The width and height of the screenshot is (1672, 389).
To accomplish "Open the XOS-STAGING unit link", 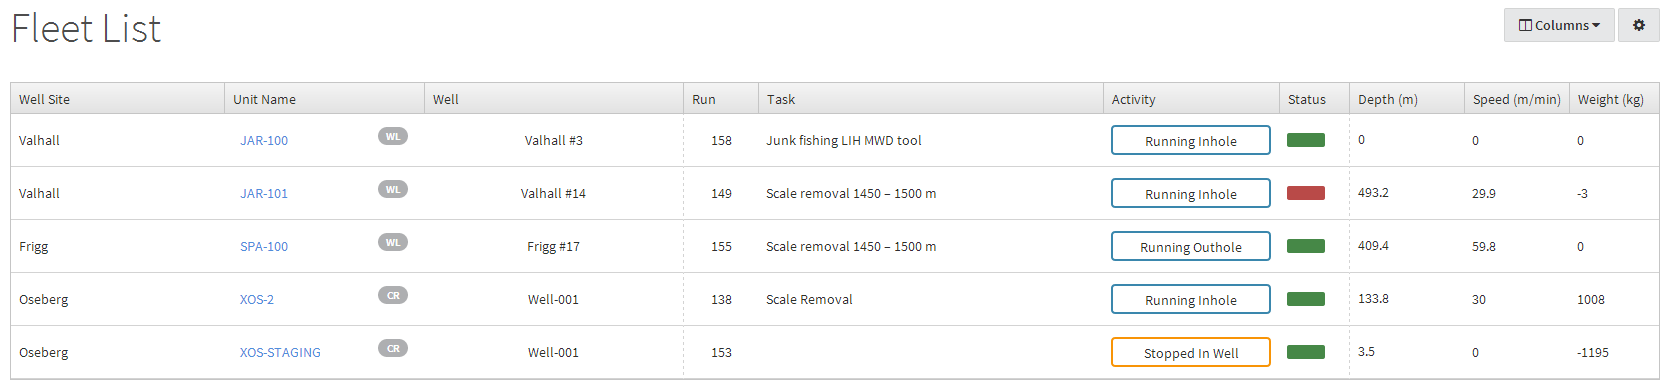I will pos(280,353).
